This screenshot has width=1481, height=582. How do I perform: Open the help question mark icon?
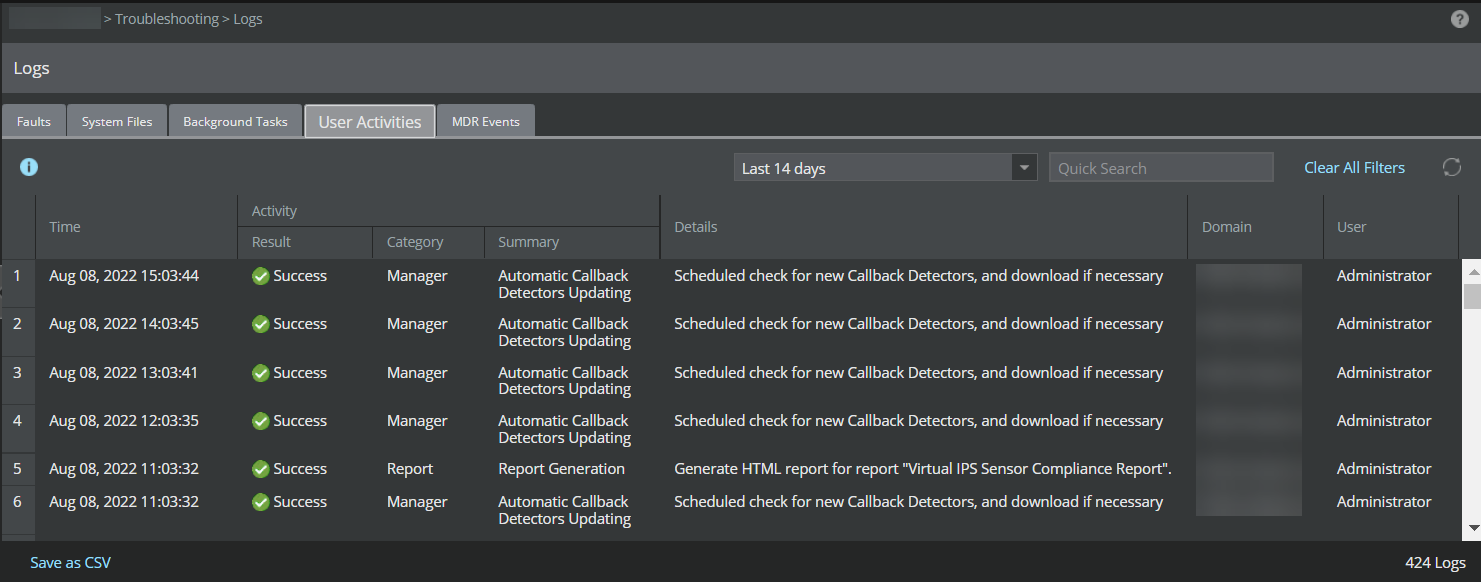[1460, 19]
